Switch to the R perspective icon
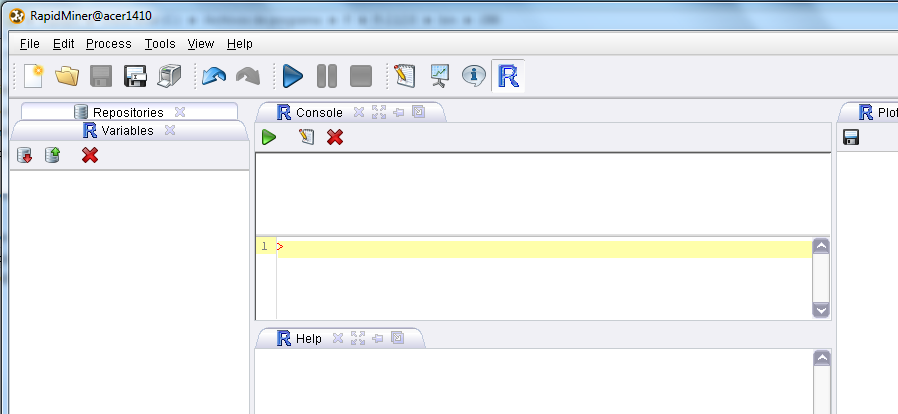This screenshot has width=898, height=414. tap(508, 76)
